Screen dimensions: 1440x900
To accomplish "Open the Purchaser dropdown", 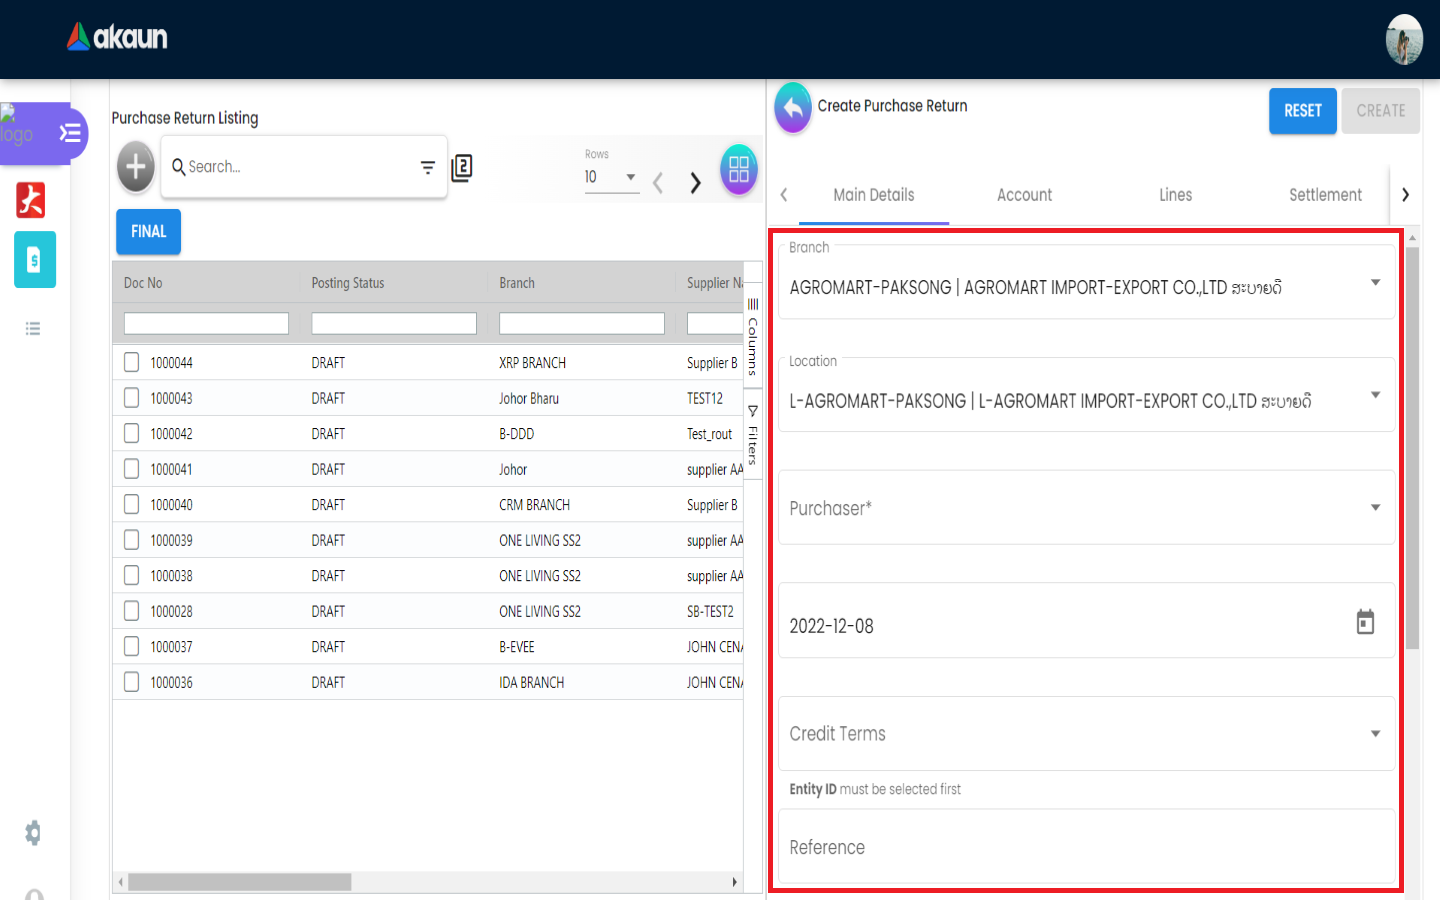I will click(1375, 508).
